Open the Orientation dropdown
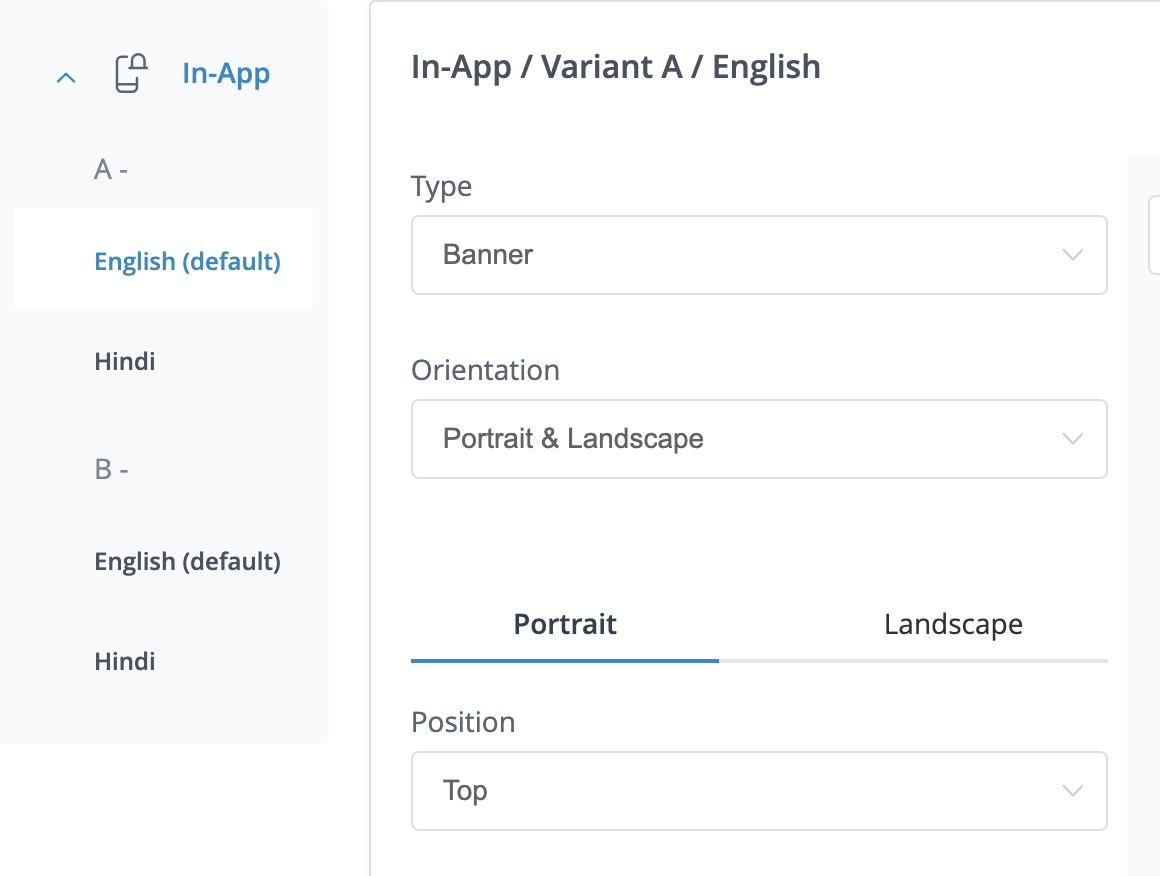 pyautogui.click(x=740, y=439)
